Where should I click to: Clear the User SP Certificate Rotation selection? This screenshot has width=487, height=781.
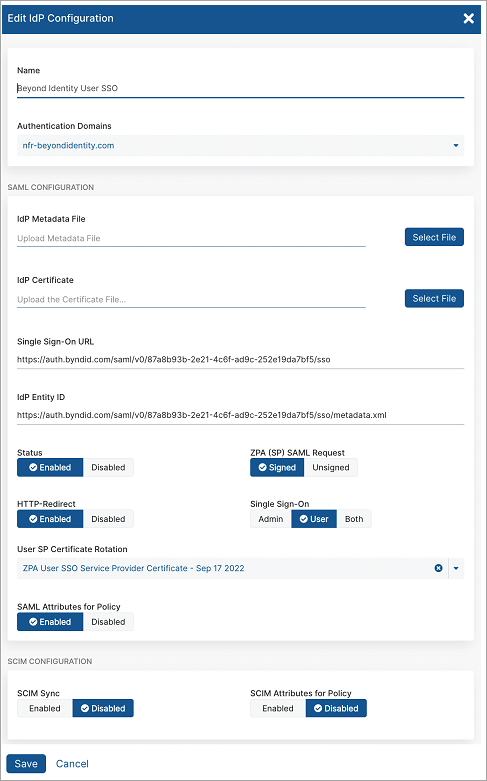pos(438,568)
